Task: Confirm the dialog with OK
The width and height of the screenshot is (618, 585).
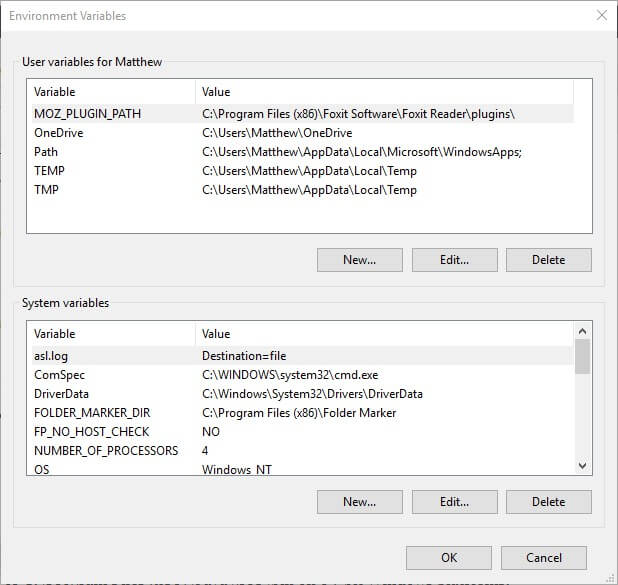Action: tap(449, 558)
